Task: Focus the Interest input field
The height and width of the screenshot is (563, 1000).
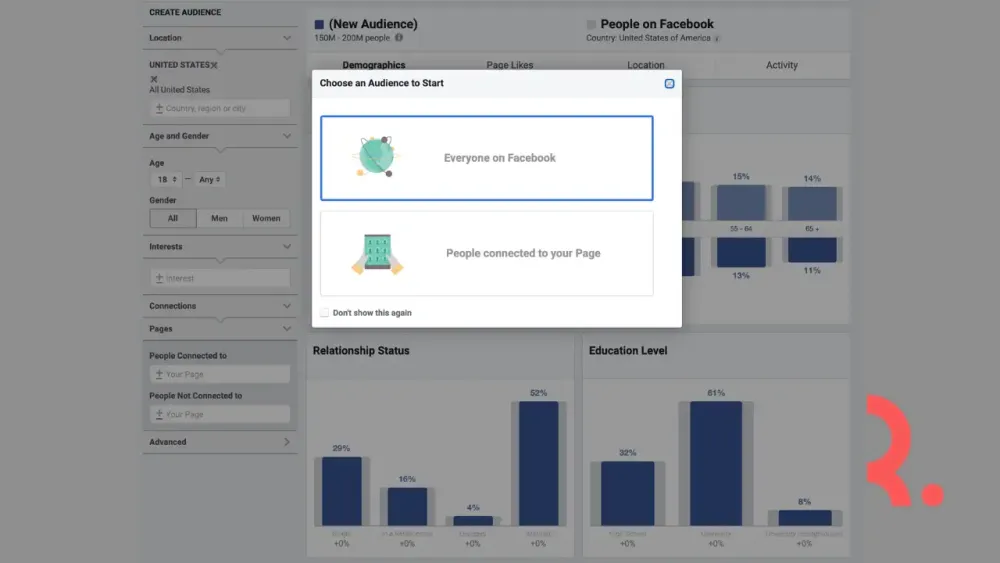Action: pos(220,278)
